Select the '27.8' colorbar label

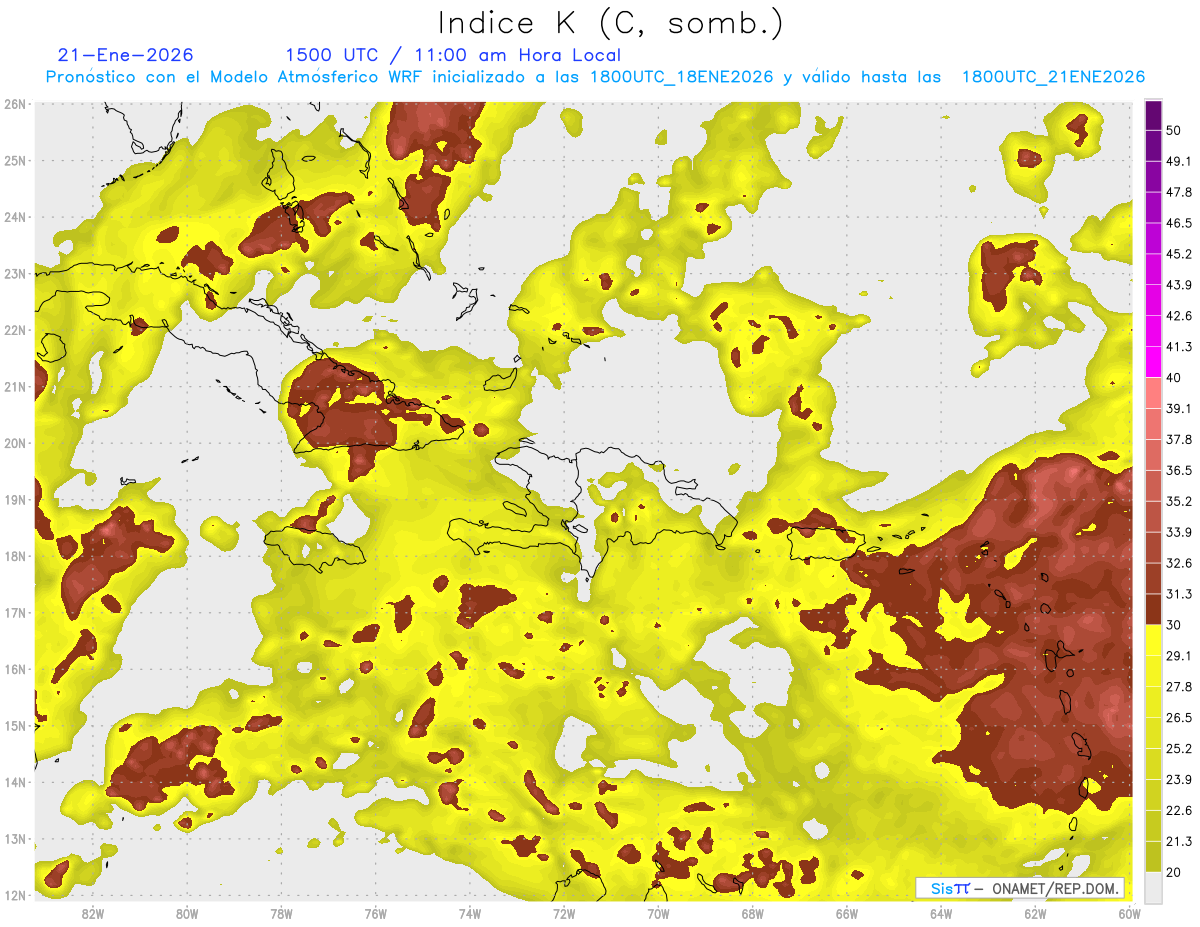coord(1179,687)
